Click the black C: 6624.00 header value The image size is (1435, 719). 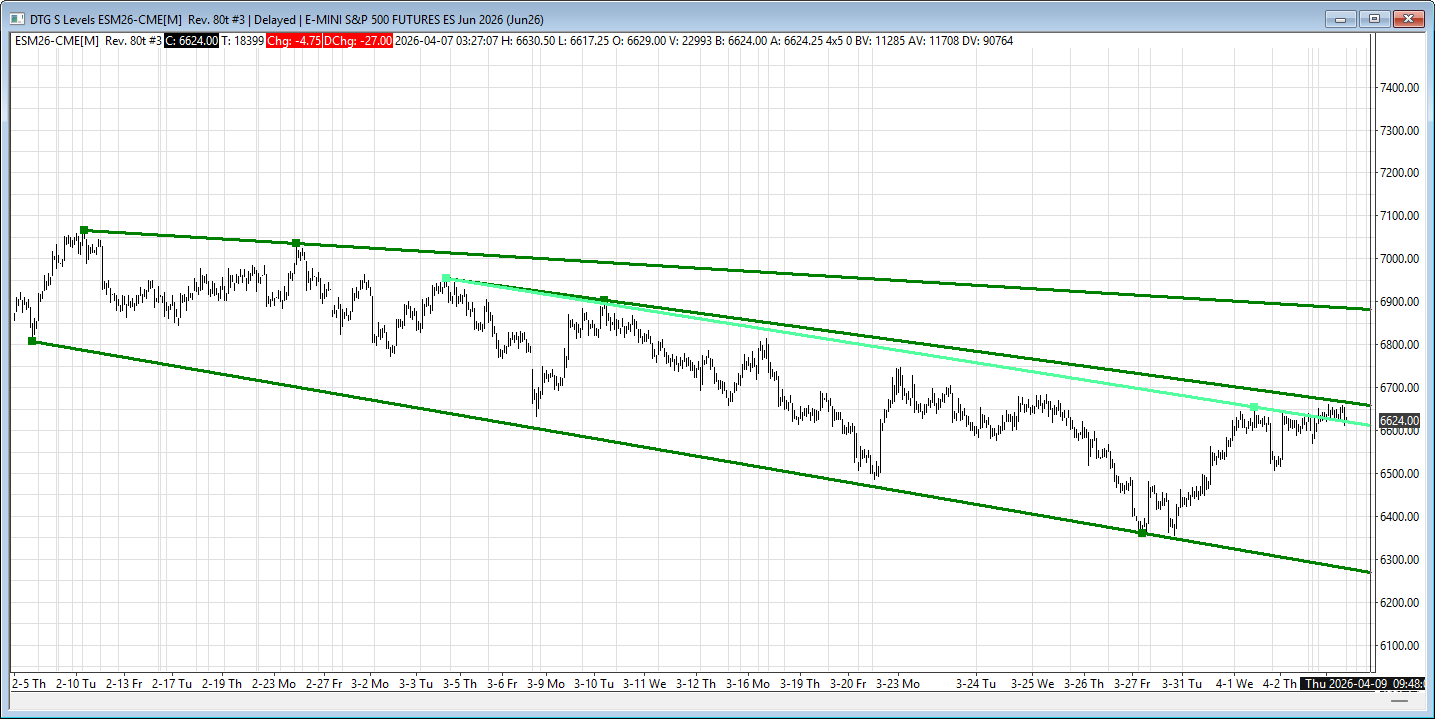[x=191, y=41]
